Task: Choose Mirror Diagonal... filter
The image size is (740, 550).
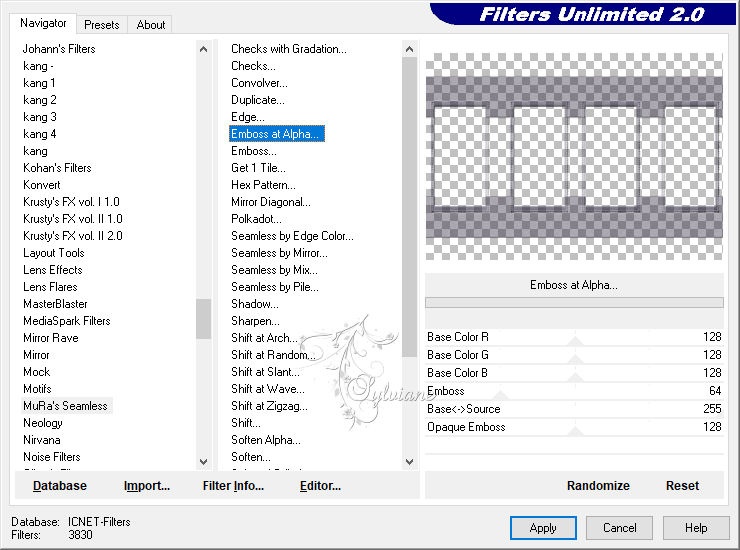Action: click(271, 202)
